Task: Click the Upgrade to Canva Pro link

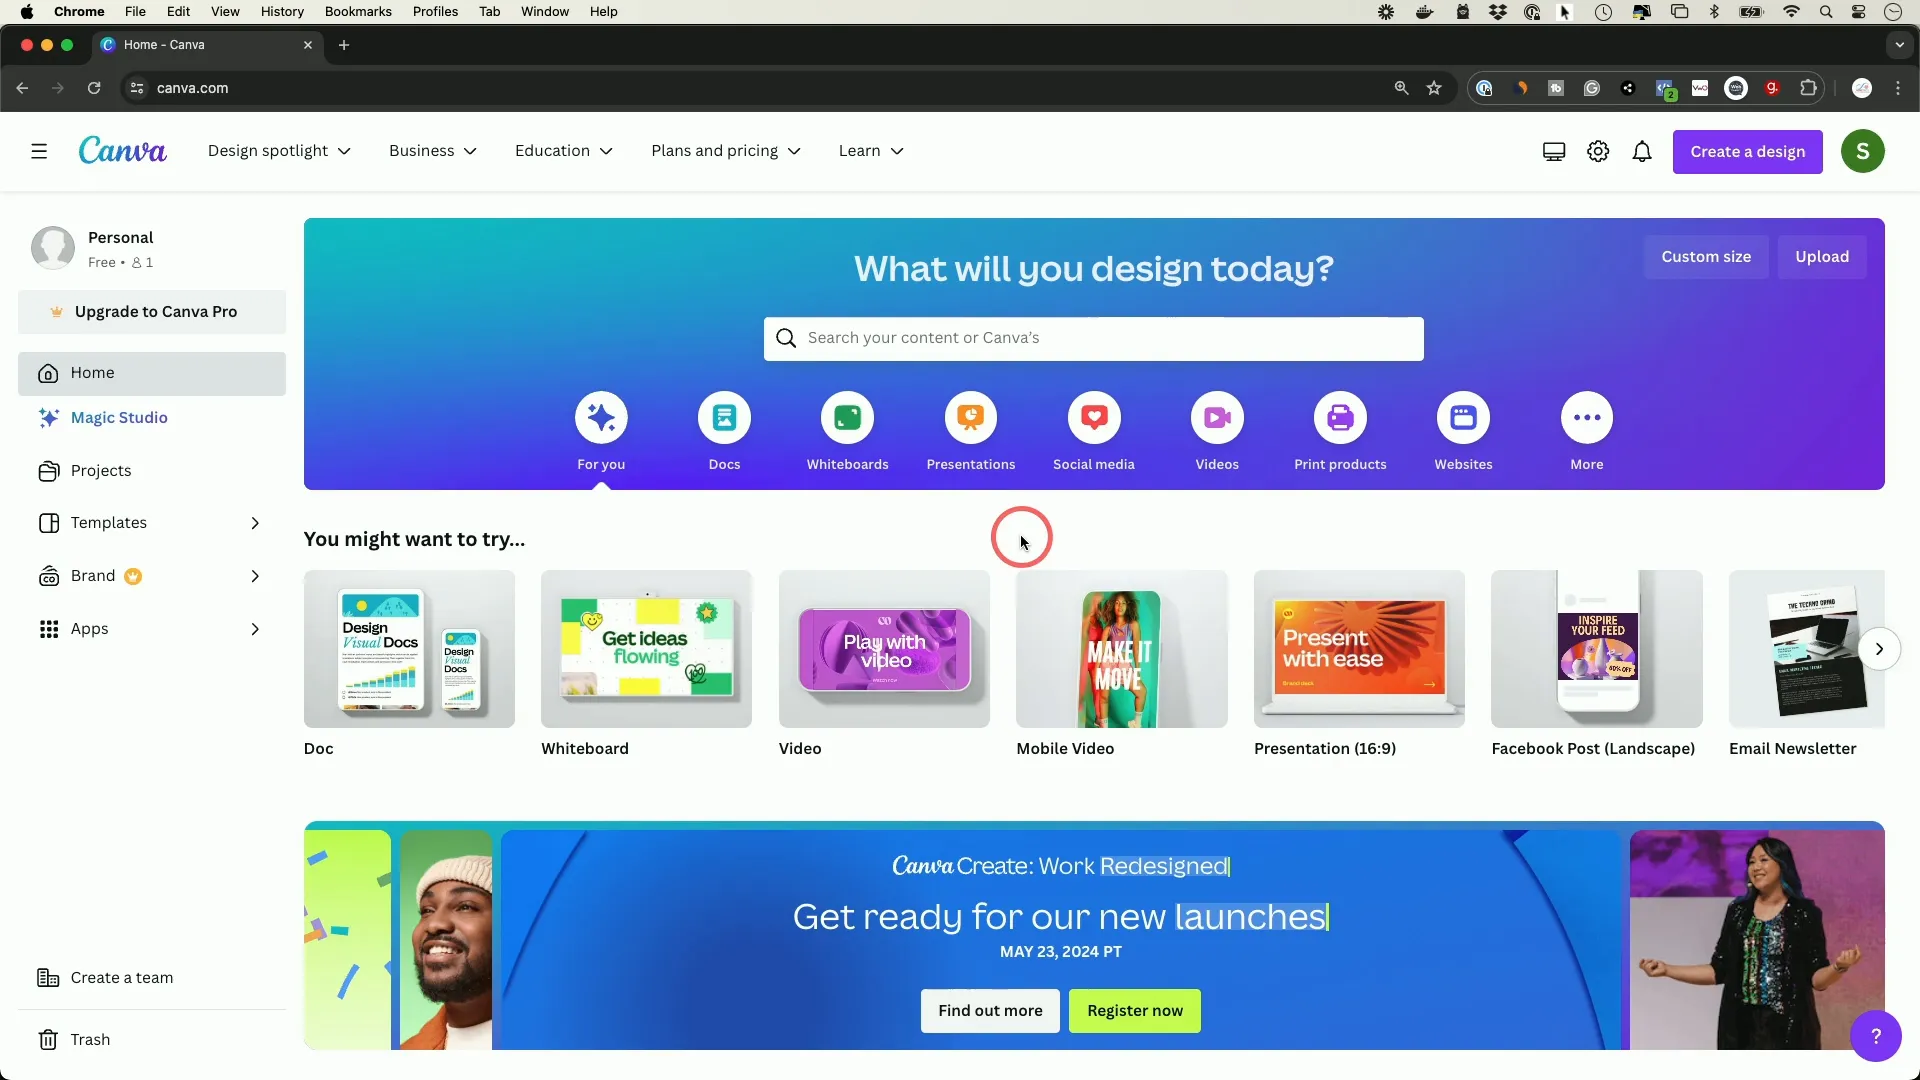Action: tap(154, 311)
